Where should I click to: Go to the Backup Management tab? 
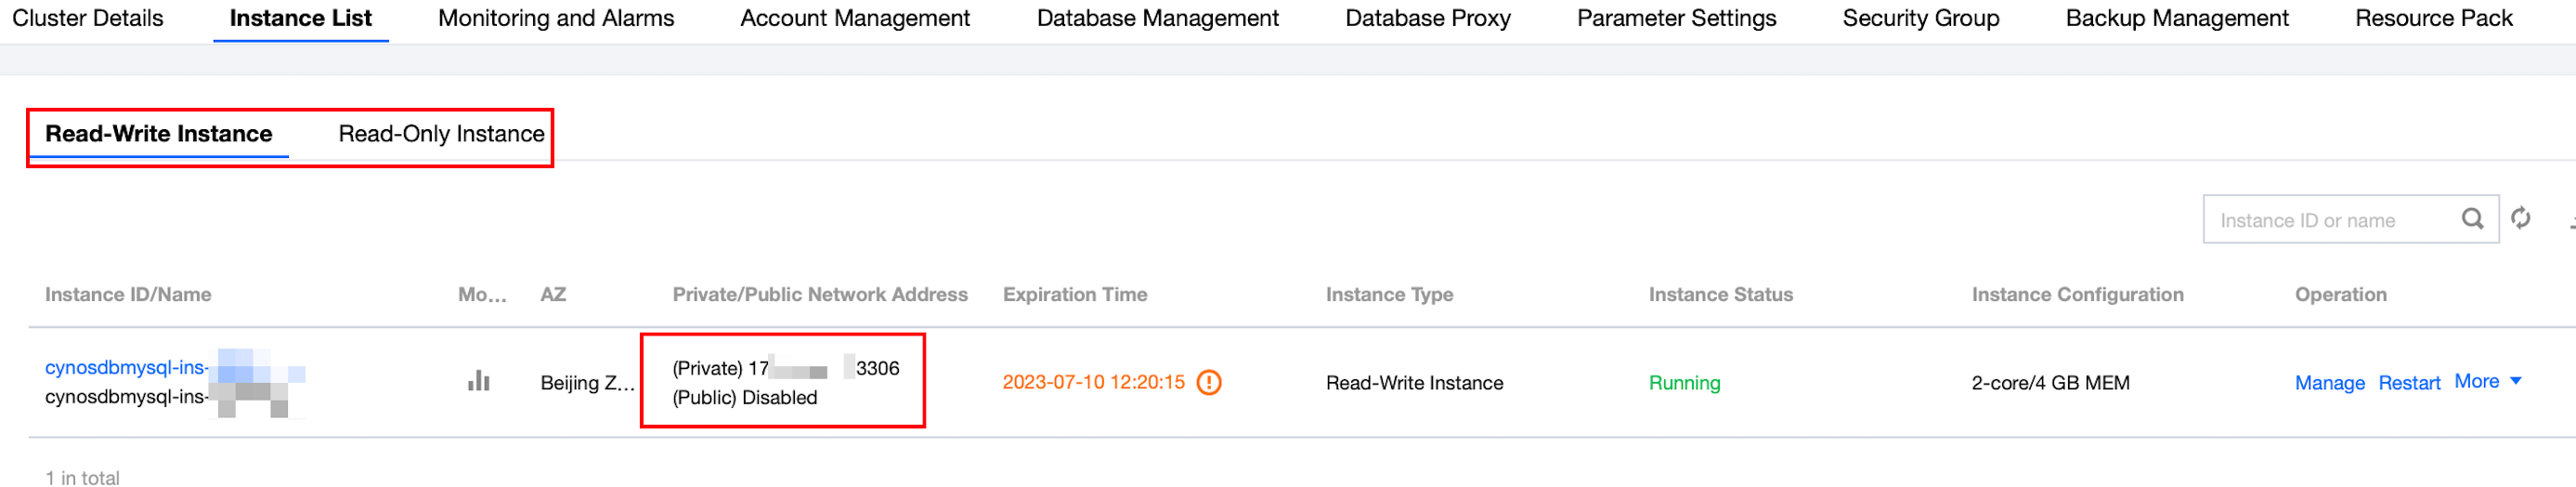[x=2176, y=18]
